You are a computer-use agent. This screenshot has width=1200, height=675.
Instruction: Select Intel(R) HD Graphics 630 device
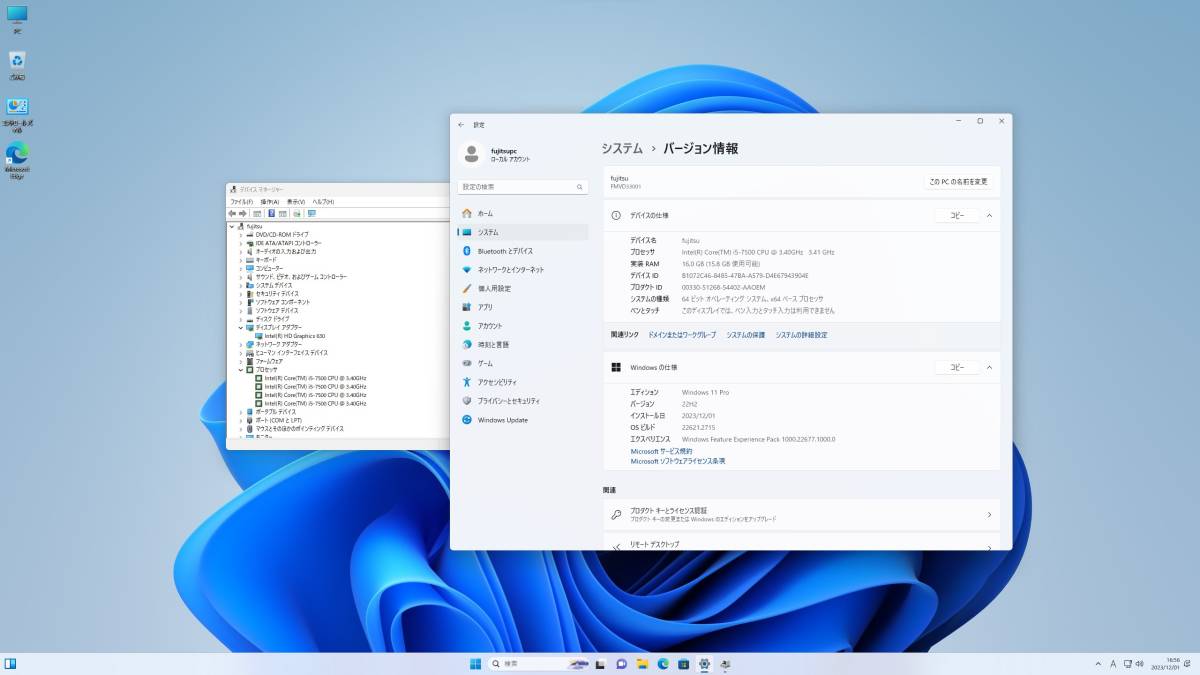(x=295, y=336)
